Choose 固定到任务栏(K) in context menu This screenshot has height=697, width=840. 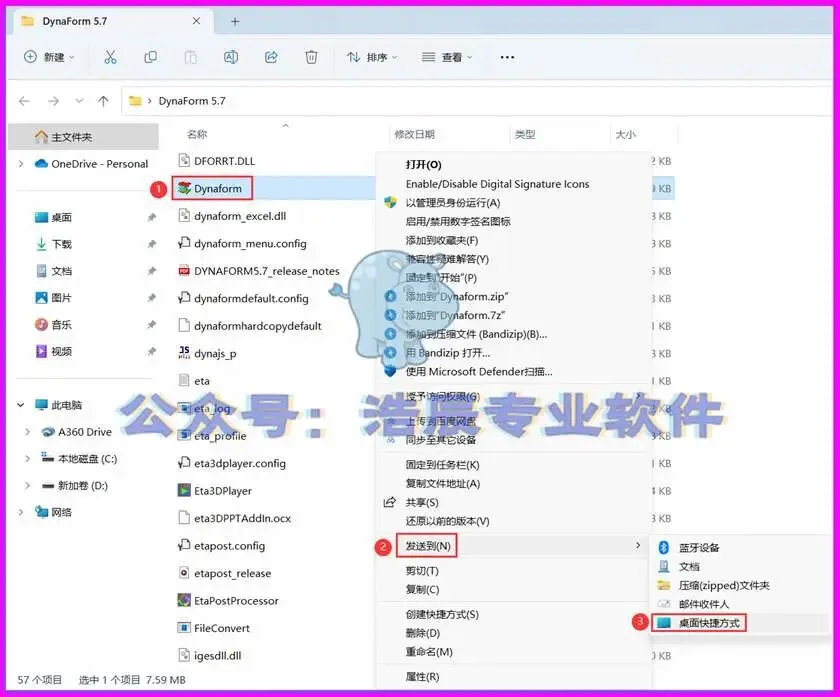tap(442, 465)
